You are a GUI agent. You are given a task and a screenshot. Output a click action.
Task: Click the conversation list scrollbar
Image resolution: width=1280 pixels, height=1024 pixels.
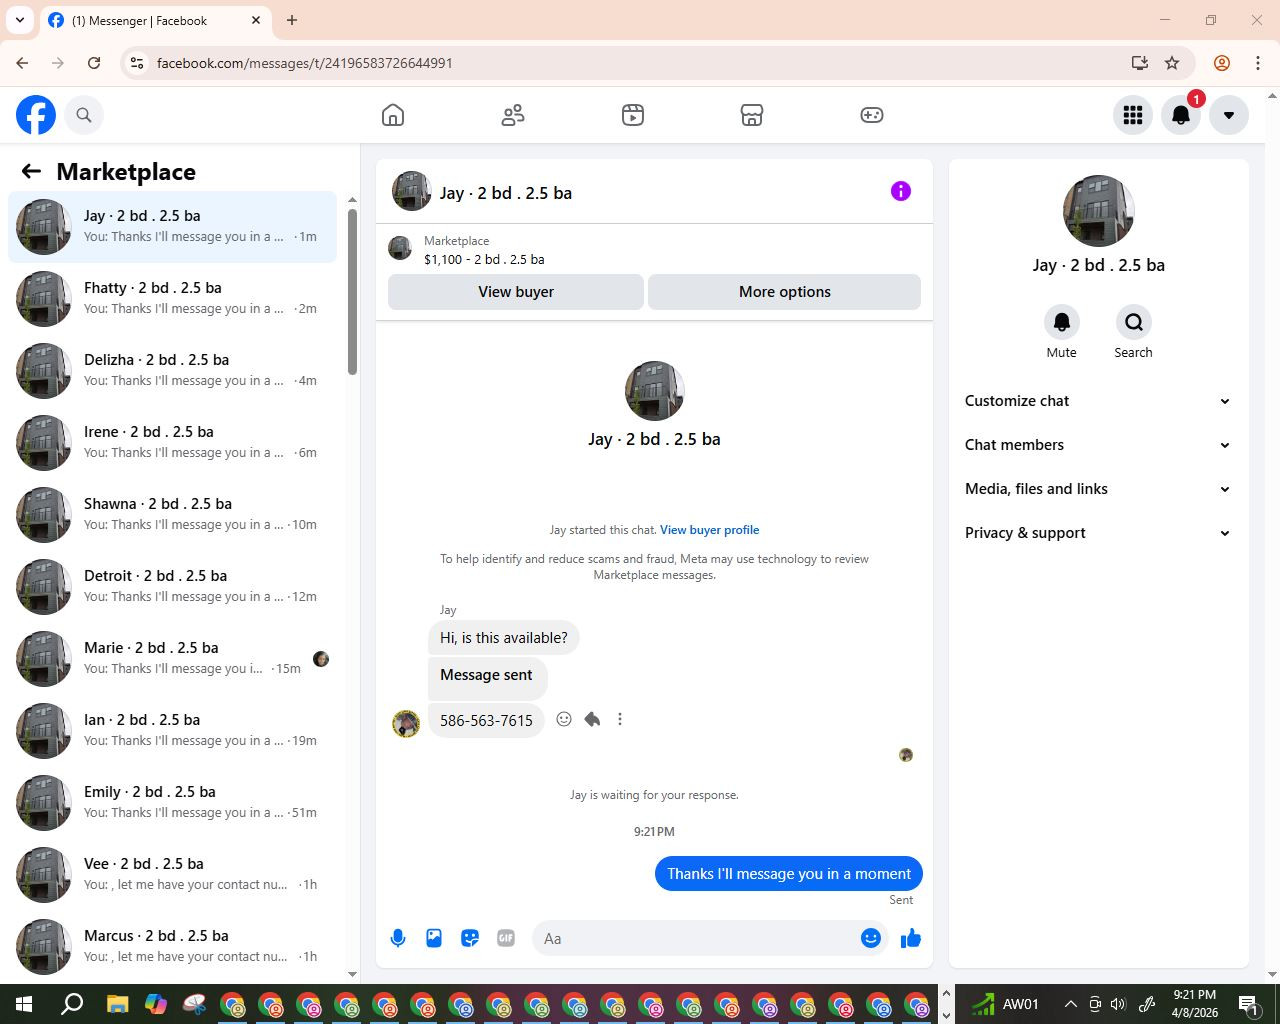[352, 292]
